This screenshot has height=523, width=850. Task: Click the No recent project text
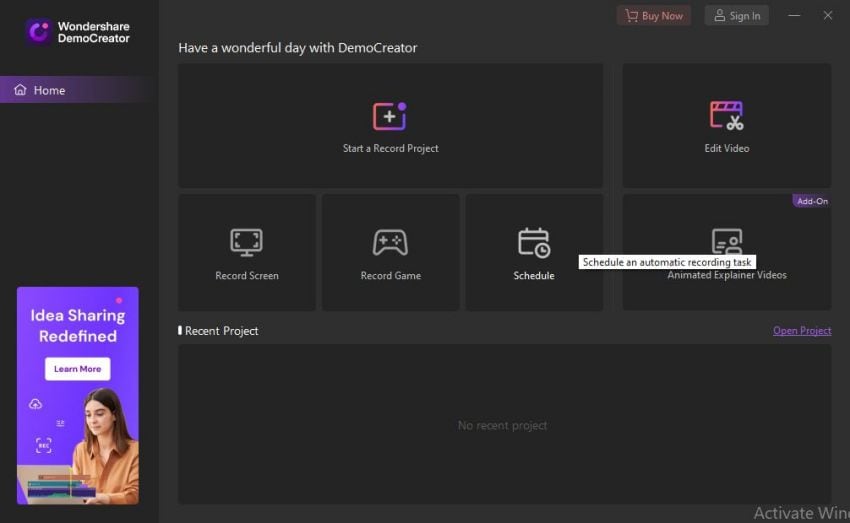(x=503, y=425)
